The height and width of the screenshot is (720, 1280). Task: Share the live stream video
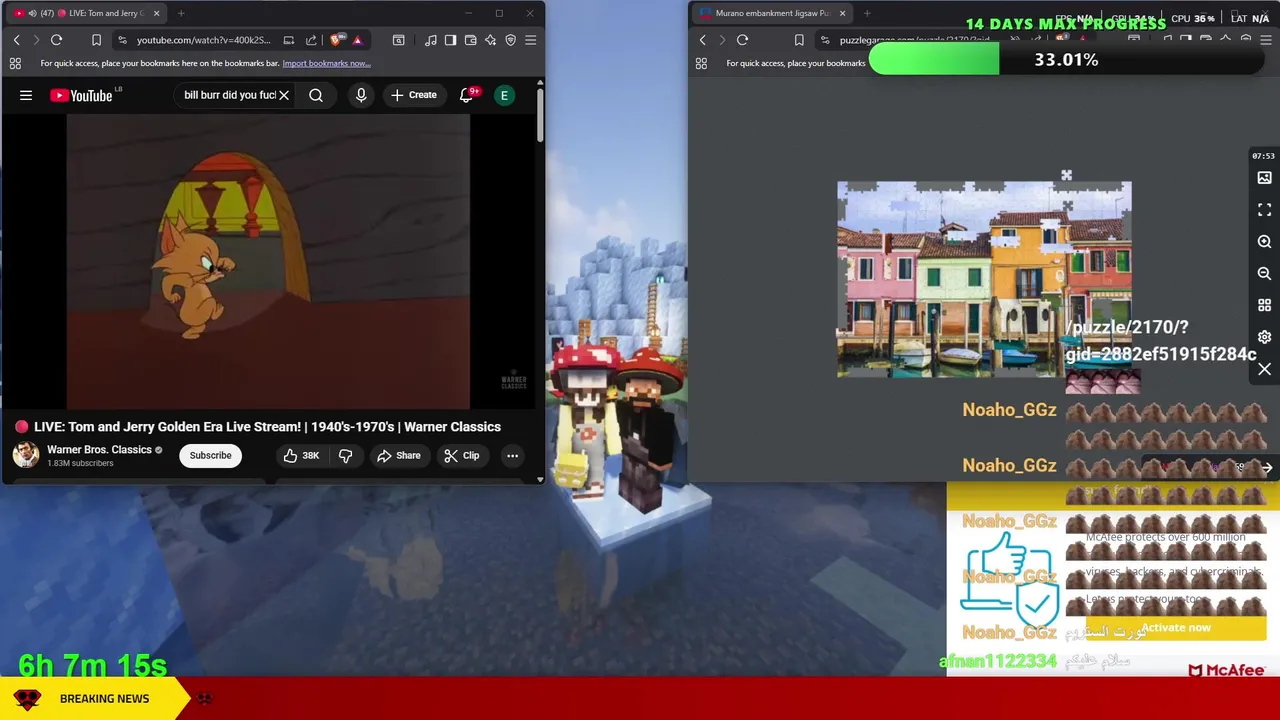tap(399, 455)
